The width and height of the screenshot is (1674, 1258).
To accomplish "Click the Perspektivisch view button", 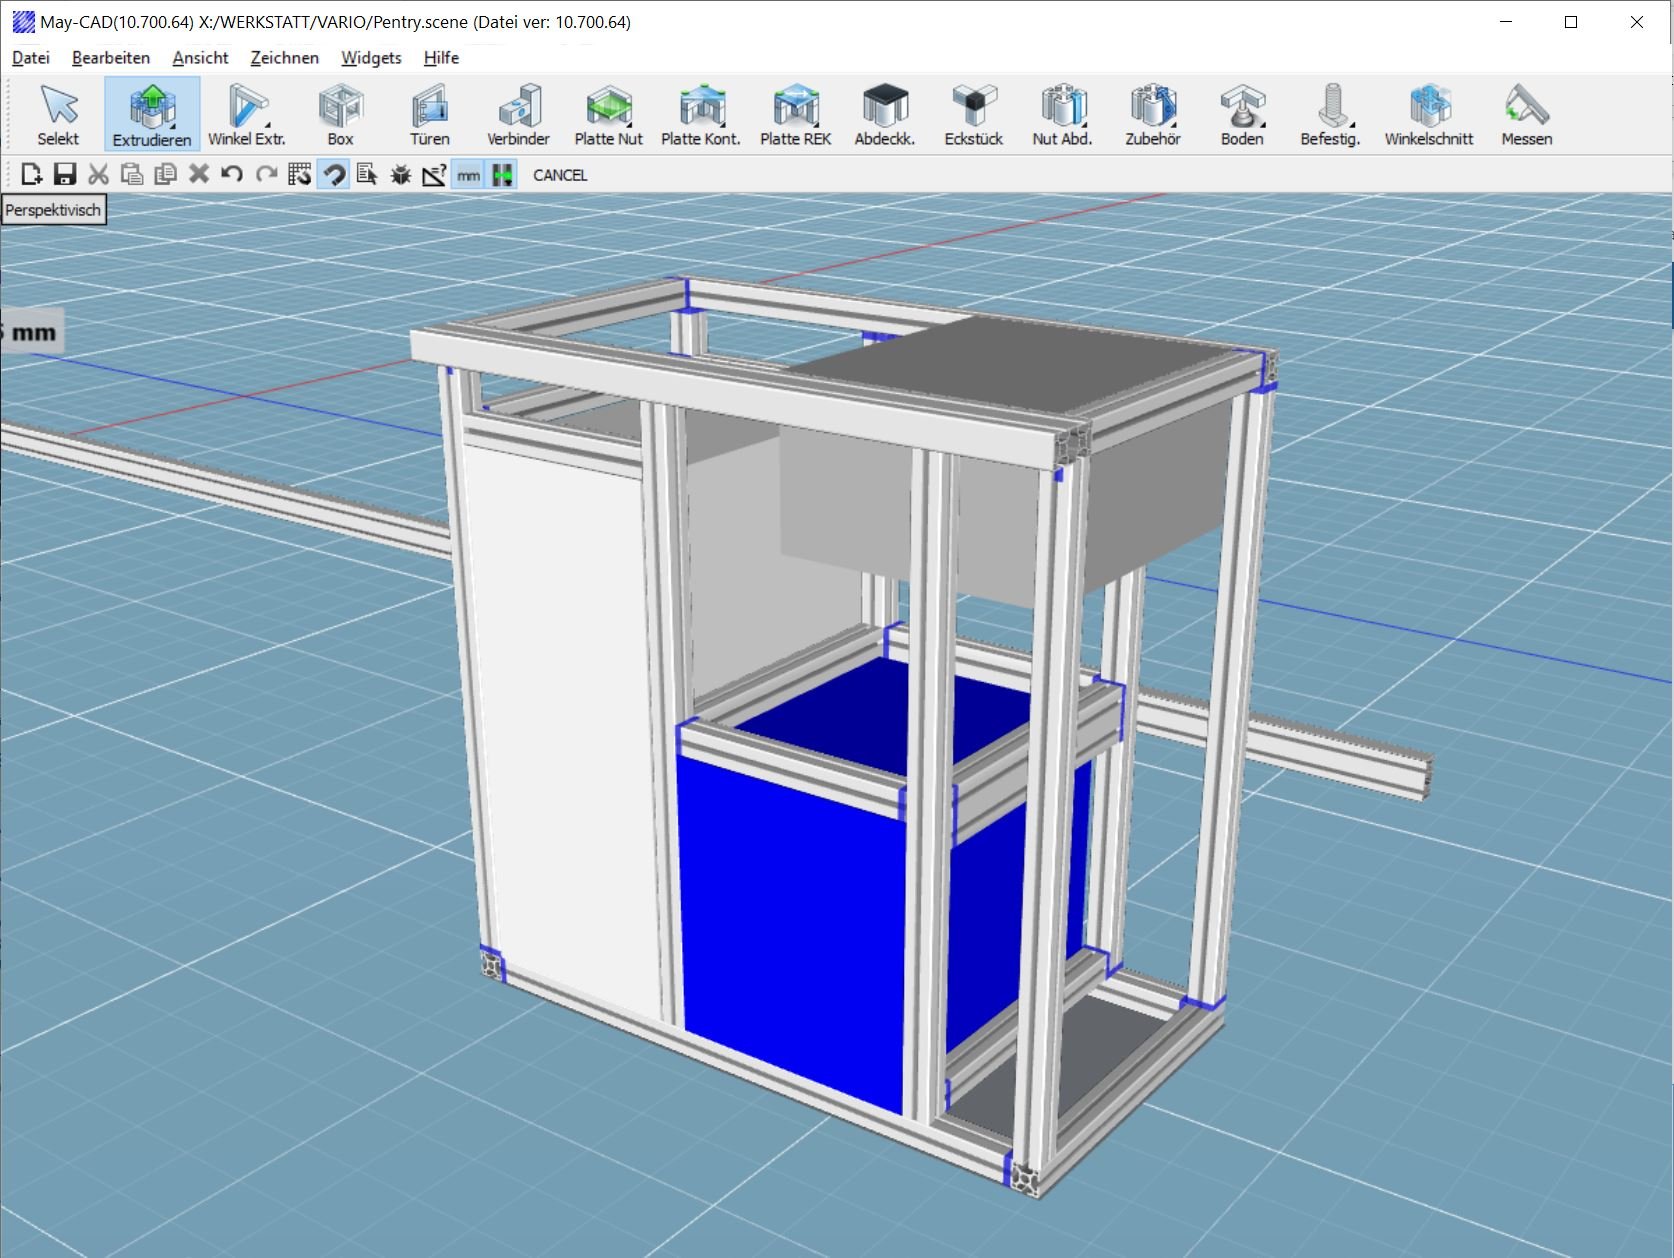I will coord(53,210).
